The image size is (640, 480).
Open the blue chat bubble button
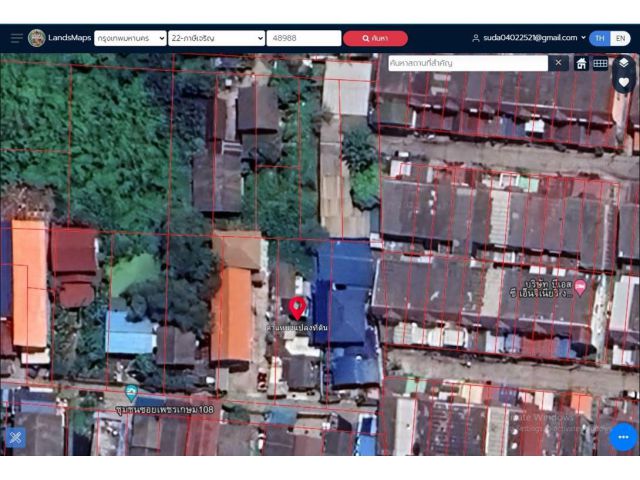point(623,437)
